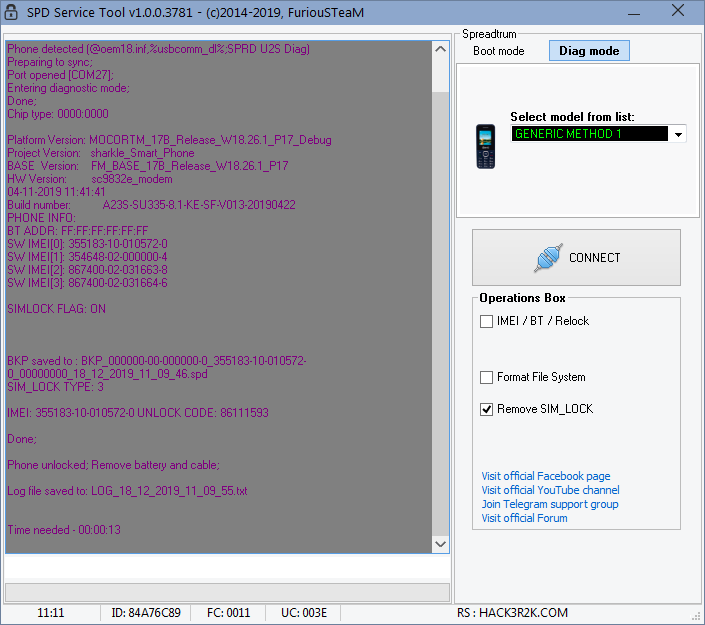
Task: Click the 'FC: 0011' status bar entry
Action: coord(228,613)
